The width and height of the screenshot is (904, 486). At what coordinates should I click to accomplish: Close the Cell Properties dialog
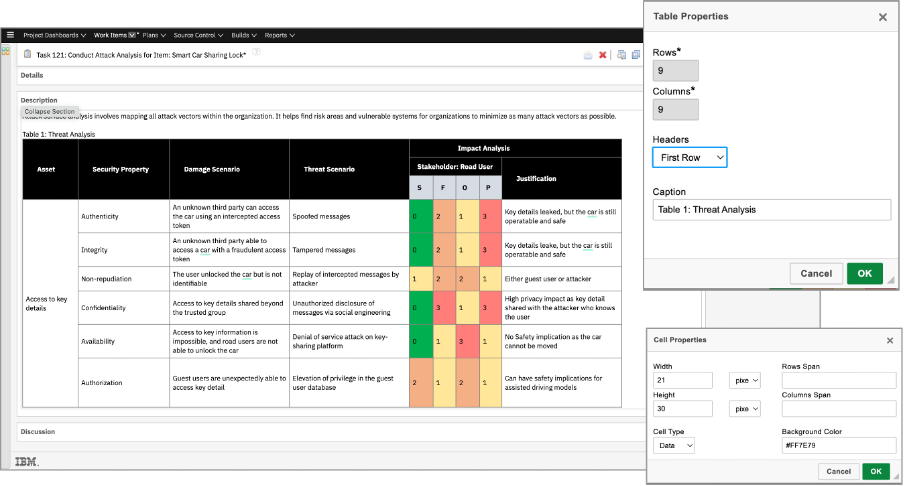tap(890, 340)
